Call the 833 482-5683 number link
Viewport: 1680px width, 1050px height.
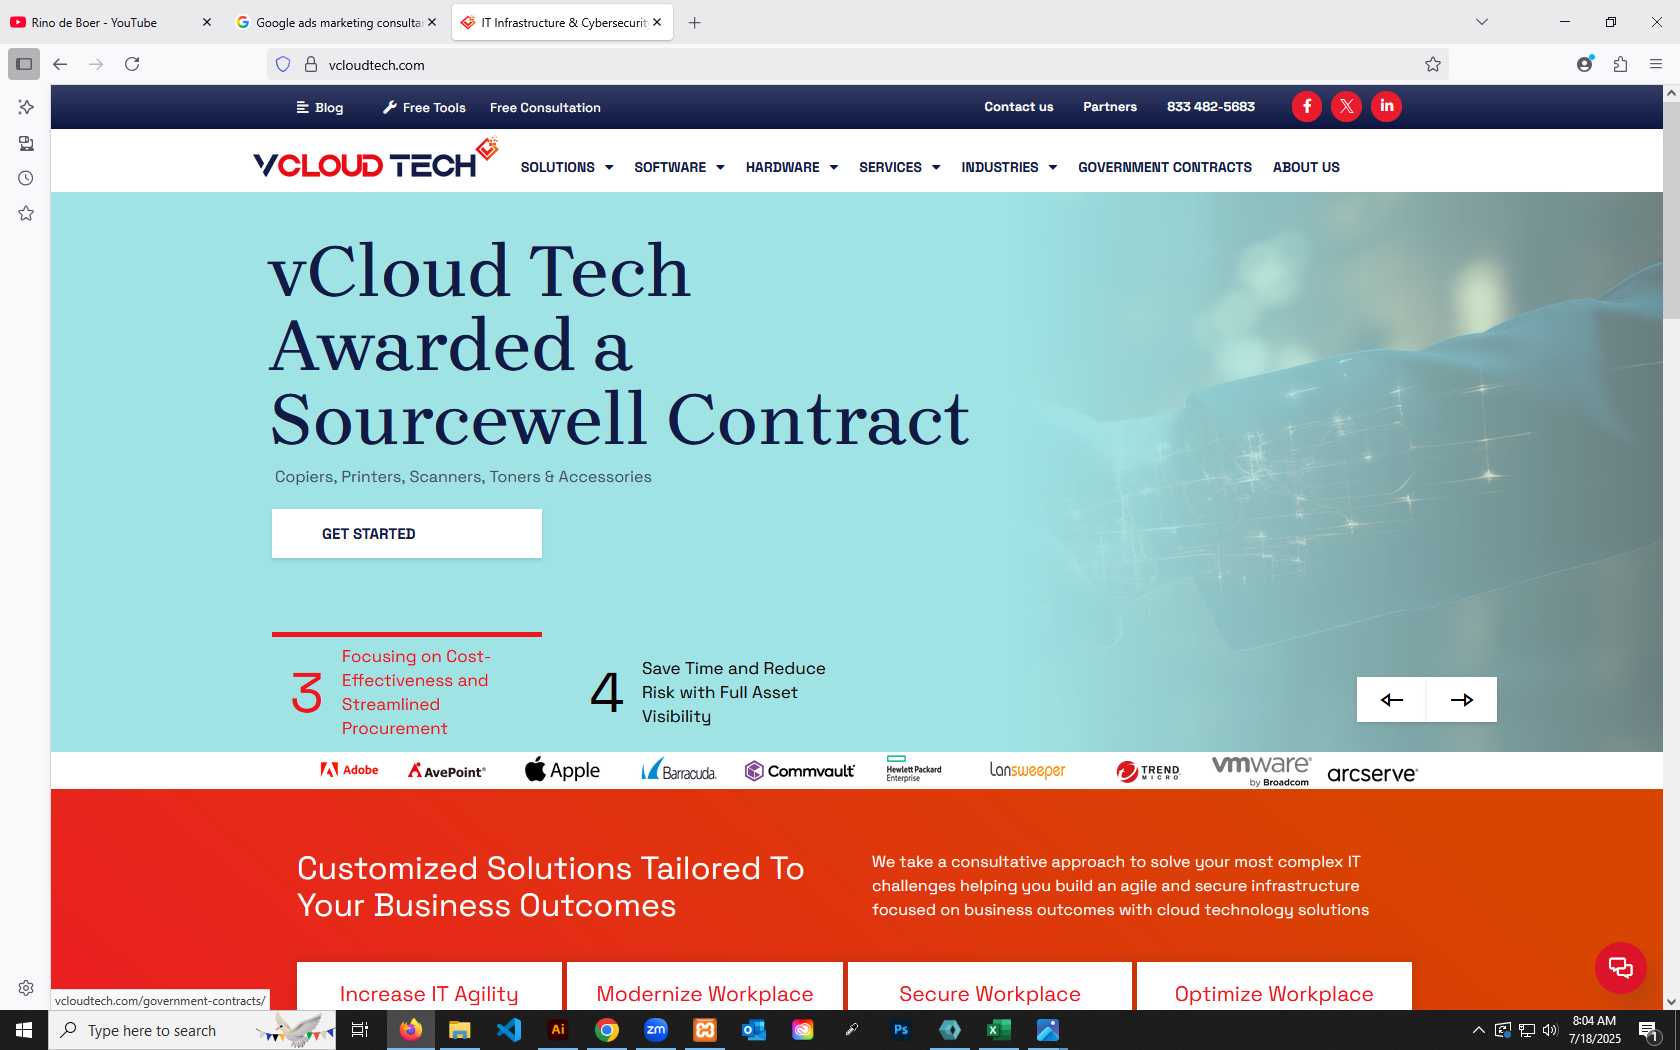coord(1210,106)
